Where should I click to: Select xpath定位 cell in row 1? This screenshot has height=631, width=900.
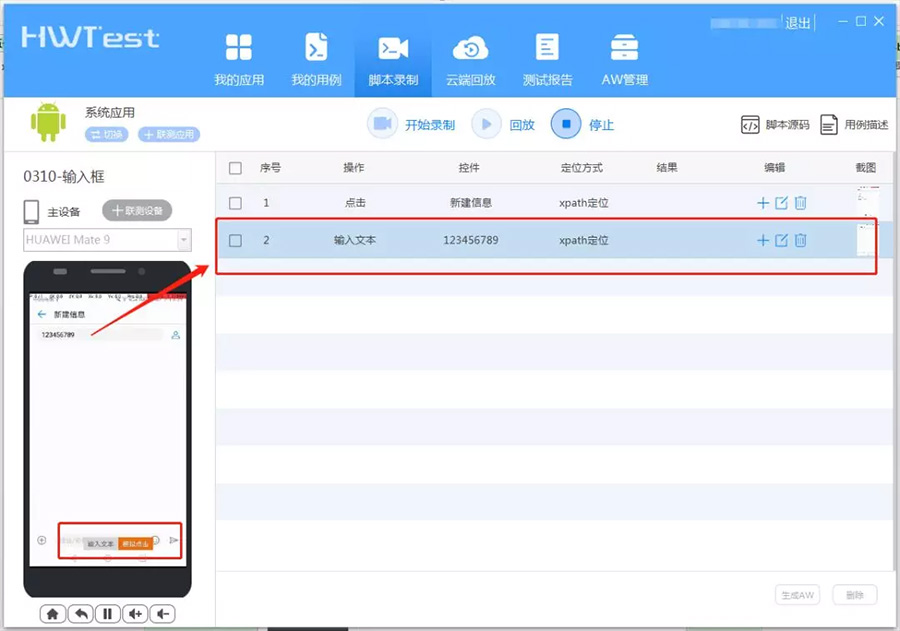point(584,203)
